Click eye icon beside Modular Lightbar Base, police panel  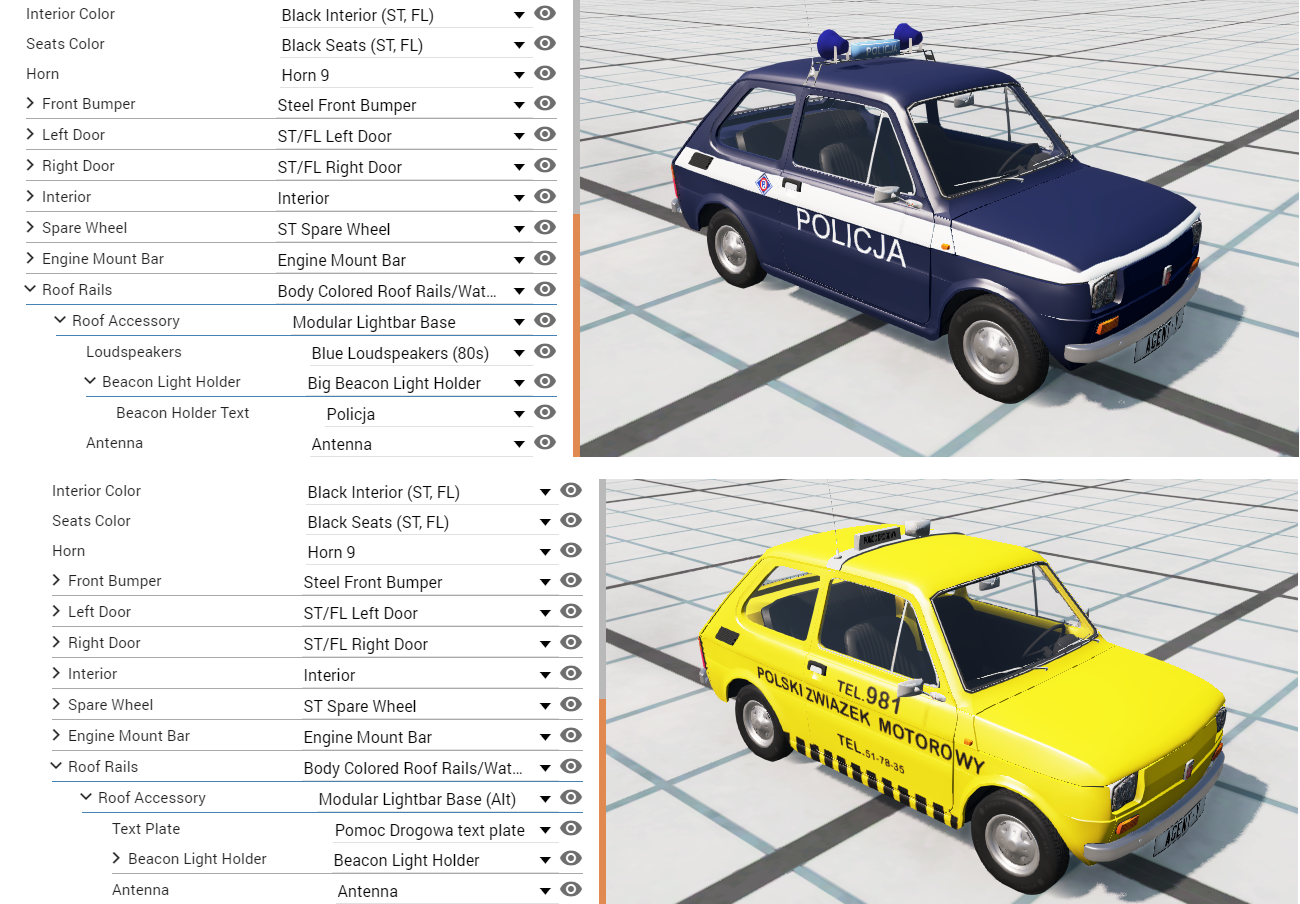(545, 321)
